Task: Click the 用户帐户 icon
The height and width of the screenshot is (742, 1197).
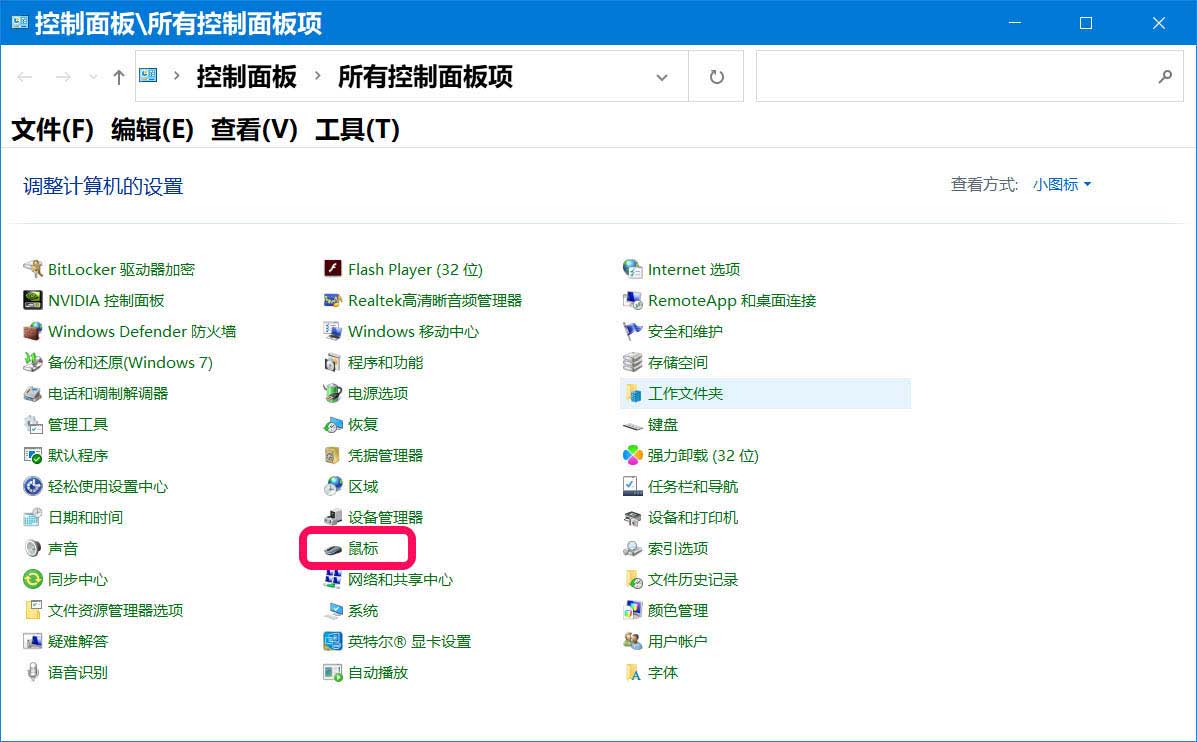Action: coord(633,641)
